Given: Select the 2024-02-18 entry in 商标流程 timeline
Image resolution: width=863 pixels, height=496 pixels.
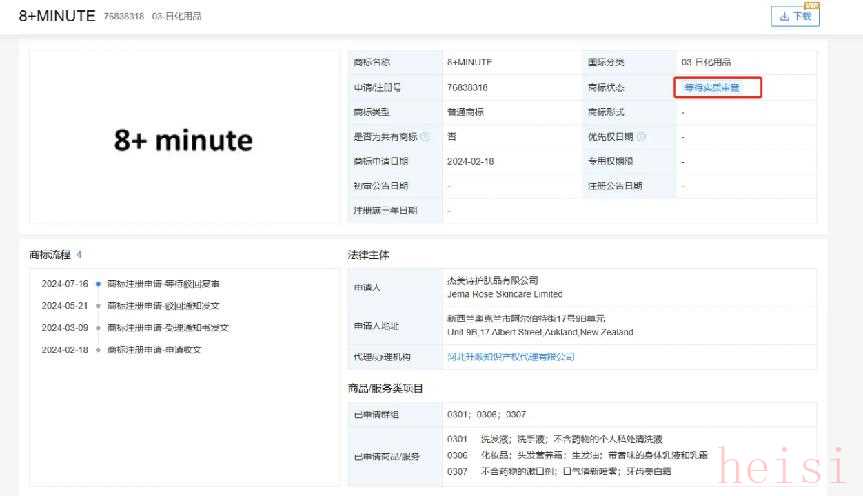Looking at the screenshot, I should [x=121, y=350].
